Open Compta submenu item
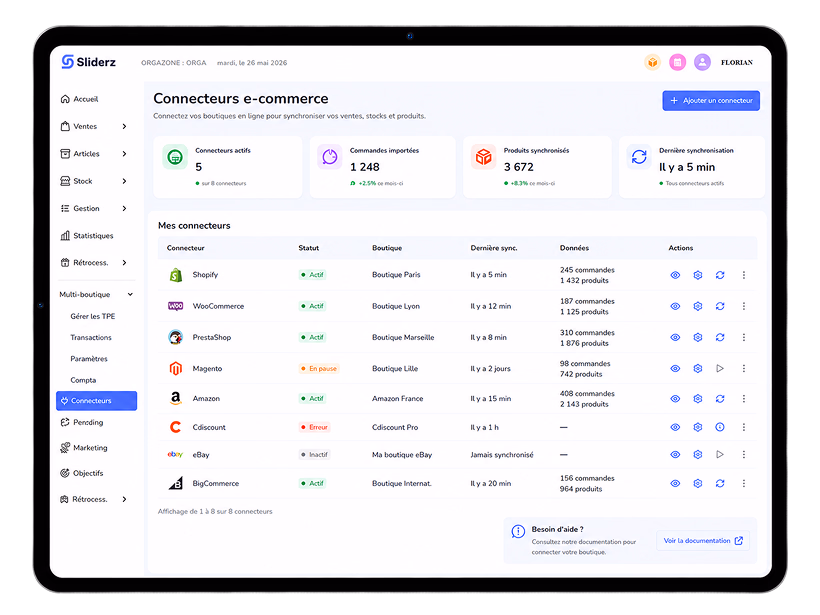The image size is (820, 615). [83, 380]
